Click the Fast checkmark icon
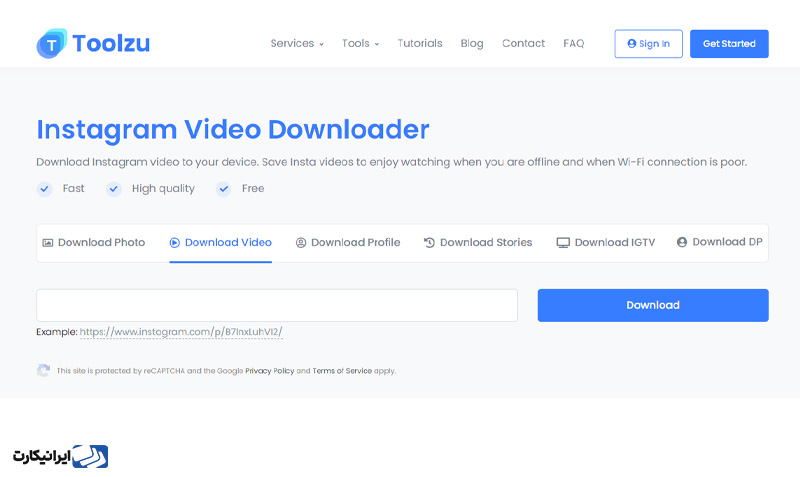Image resolution: width=800 pixels, height=477 pixels. 44,189
